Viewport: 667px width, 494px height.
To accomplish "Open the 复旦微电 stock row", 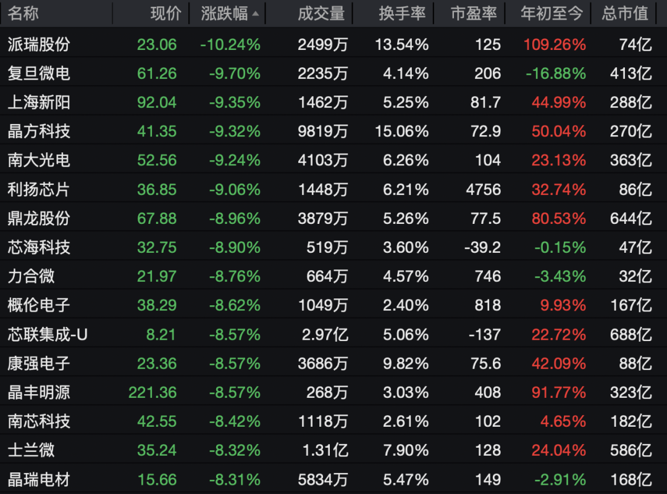I will tap(334, 73).
